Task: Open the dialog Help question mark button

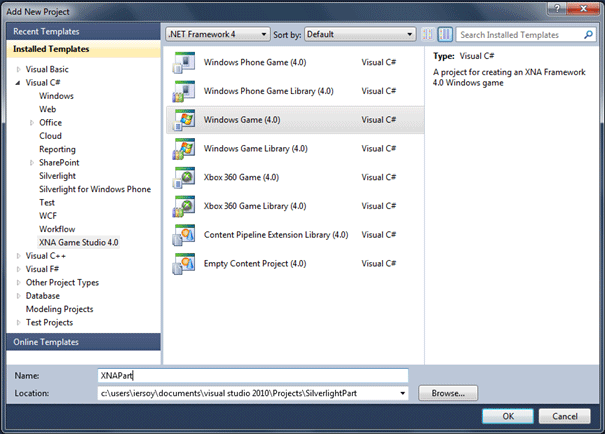Action: click(557, 8)
